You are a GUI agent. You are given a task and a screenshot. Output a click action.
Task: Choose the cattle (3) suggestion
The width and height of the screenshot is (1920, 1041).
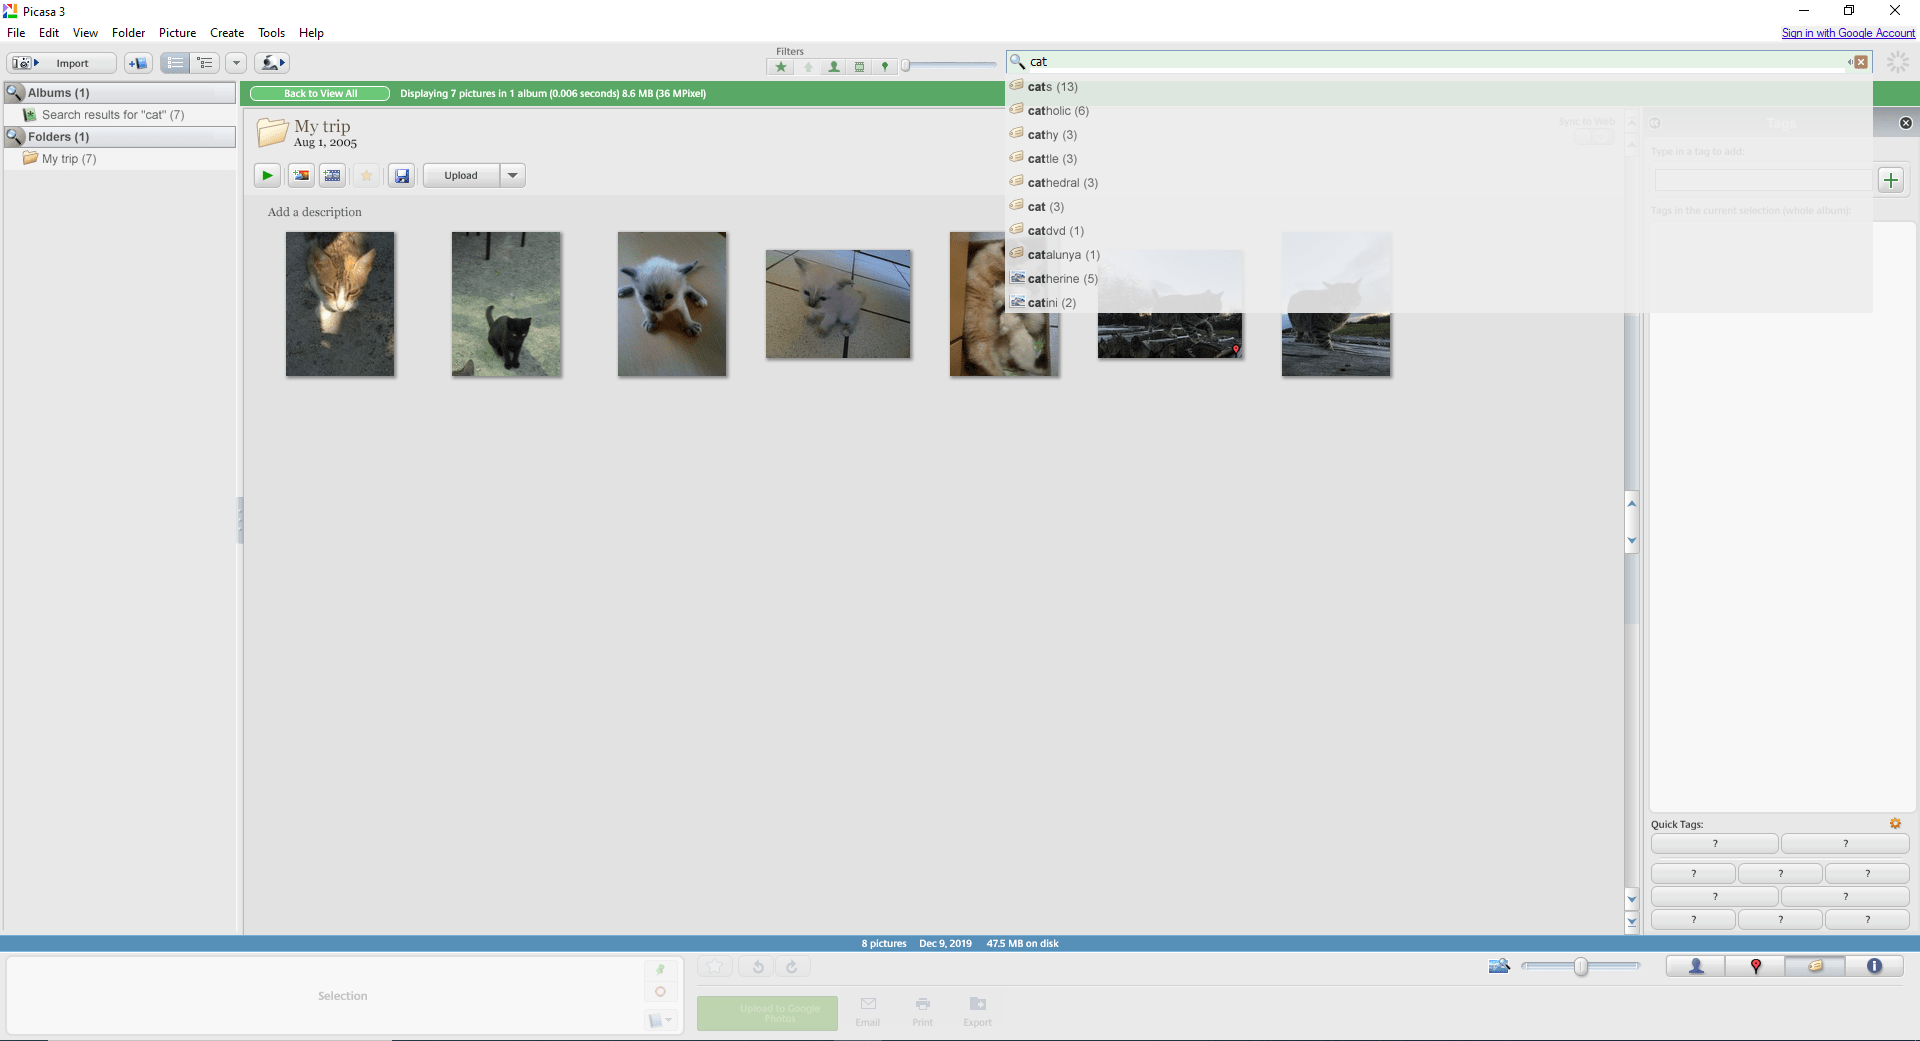tap(1052, 159)
